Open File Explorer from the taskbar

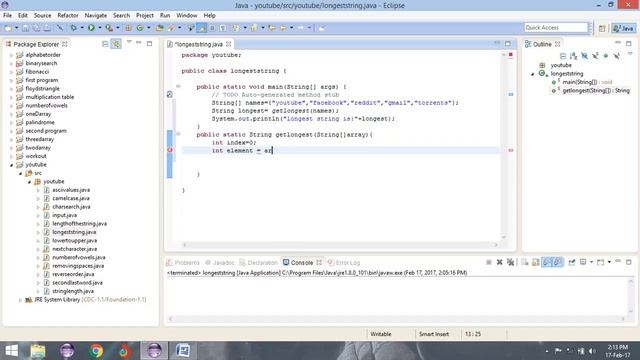pyautogui.click(x=38, y=351)
